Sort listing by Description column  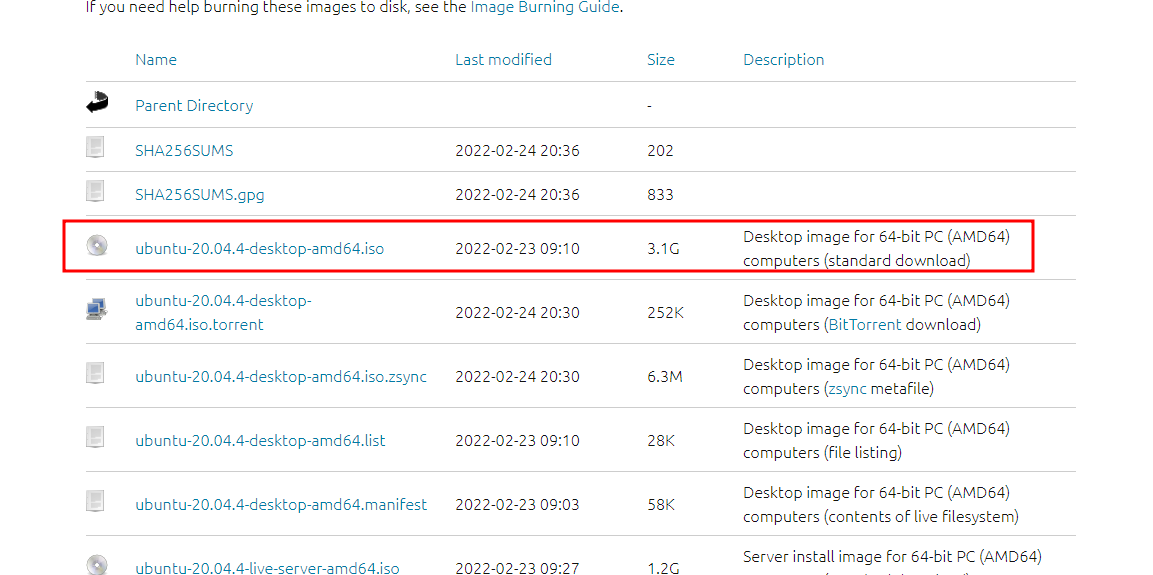click(784, 60)
